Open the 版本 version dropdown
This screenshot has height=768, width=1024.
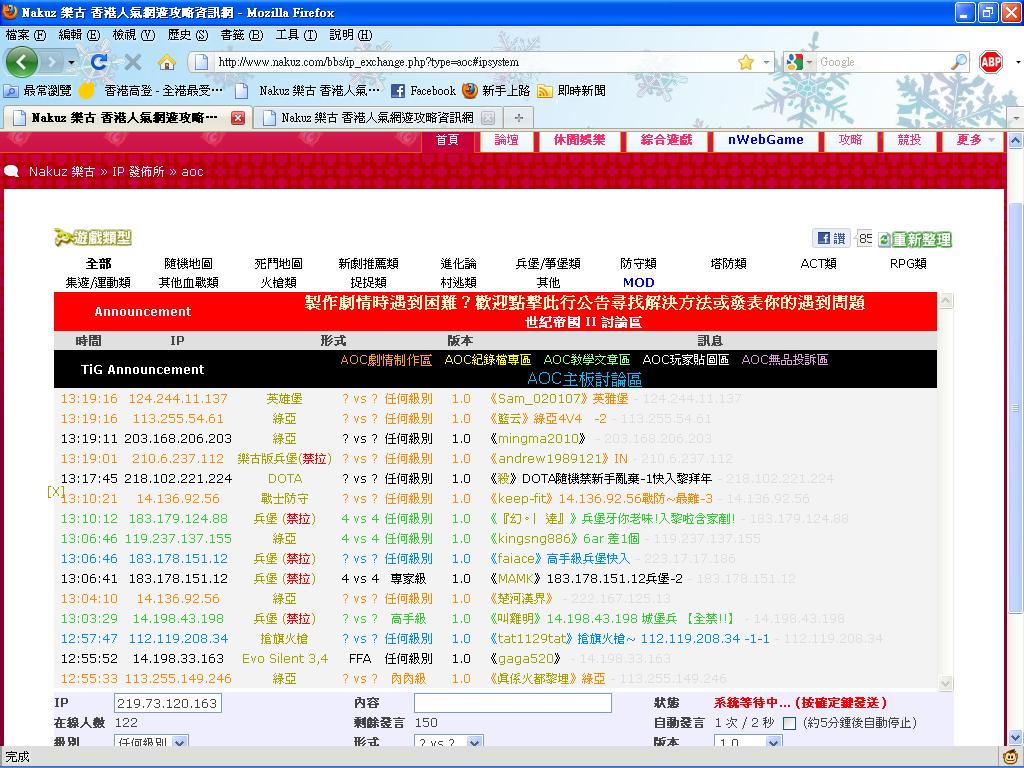tap(748, 743)
